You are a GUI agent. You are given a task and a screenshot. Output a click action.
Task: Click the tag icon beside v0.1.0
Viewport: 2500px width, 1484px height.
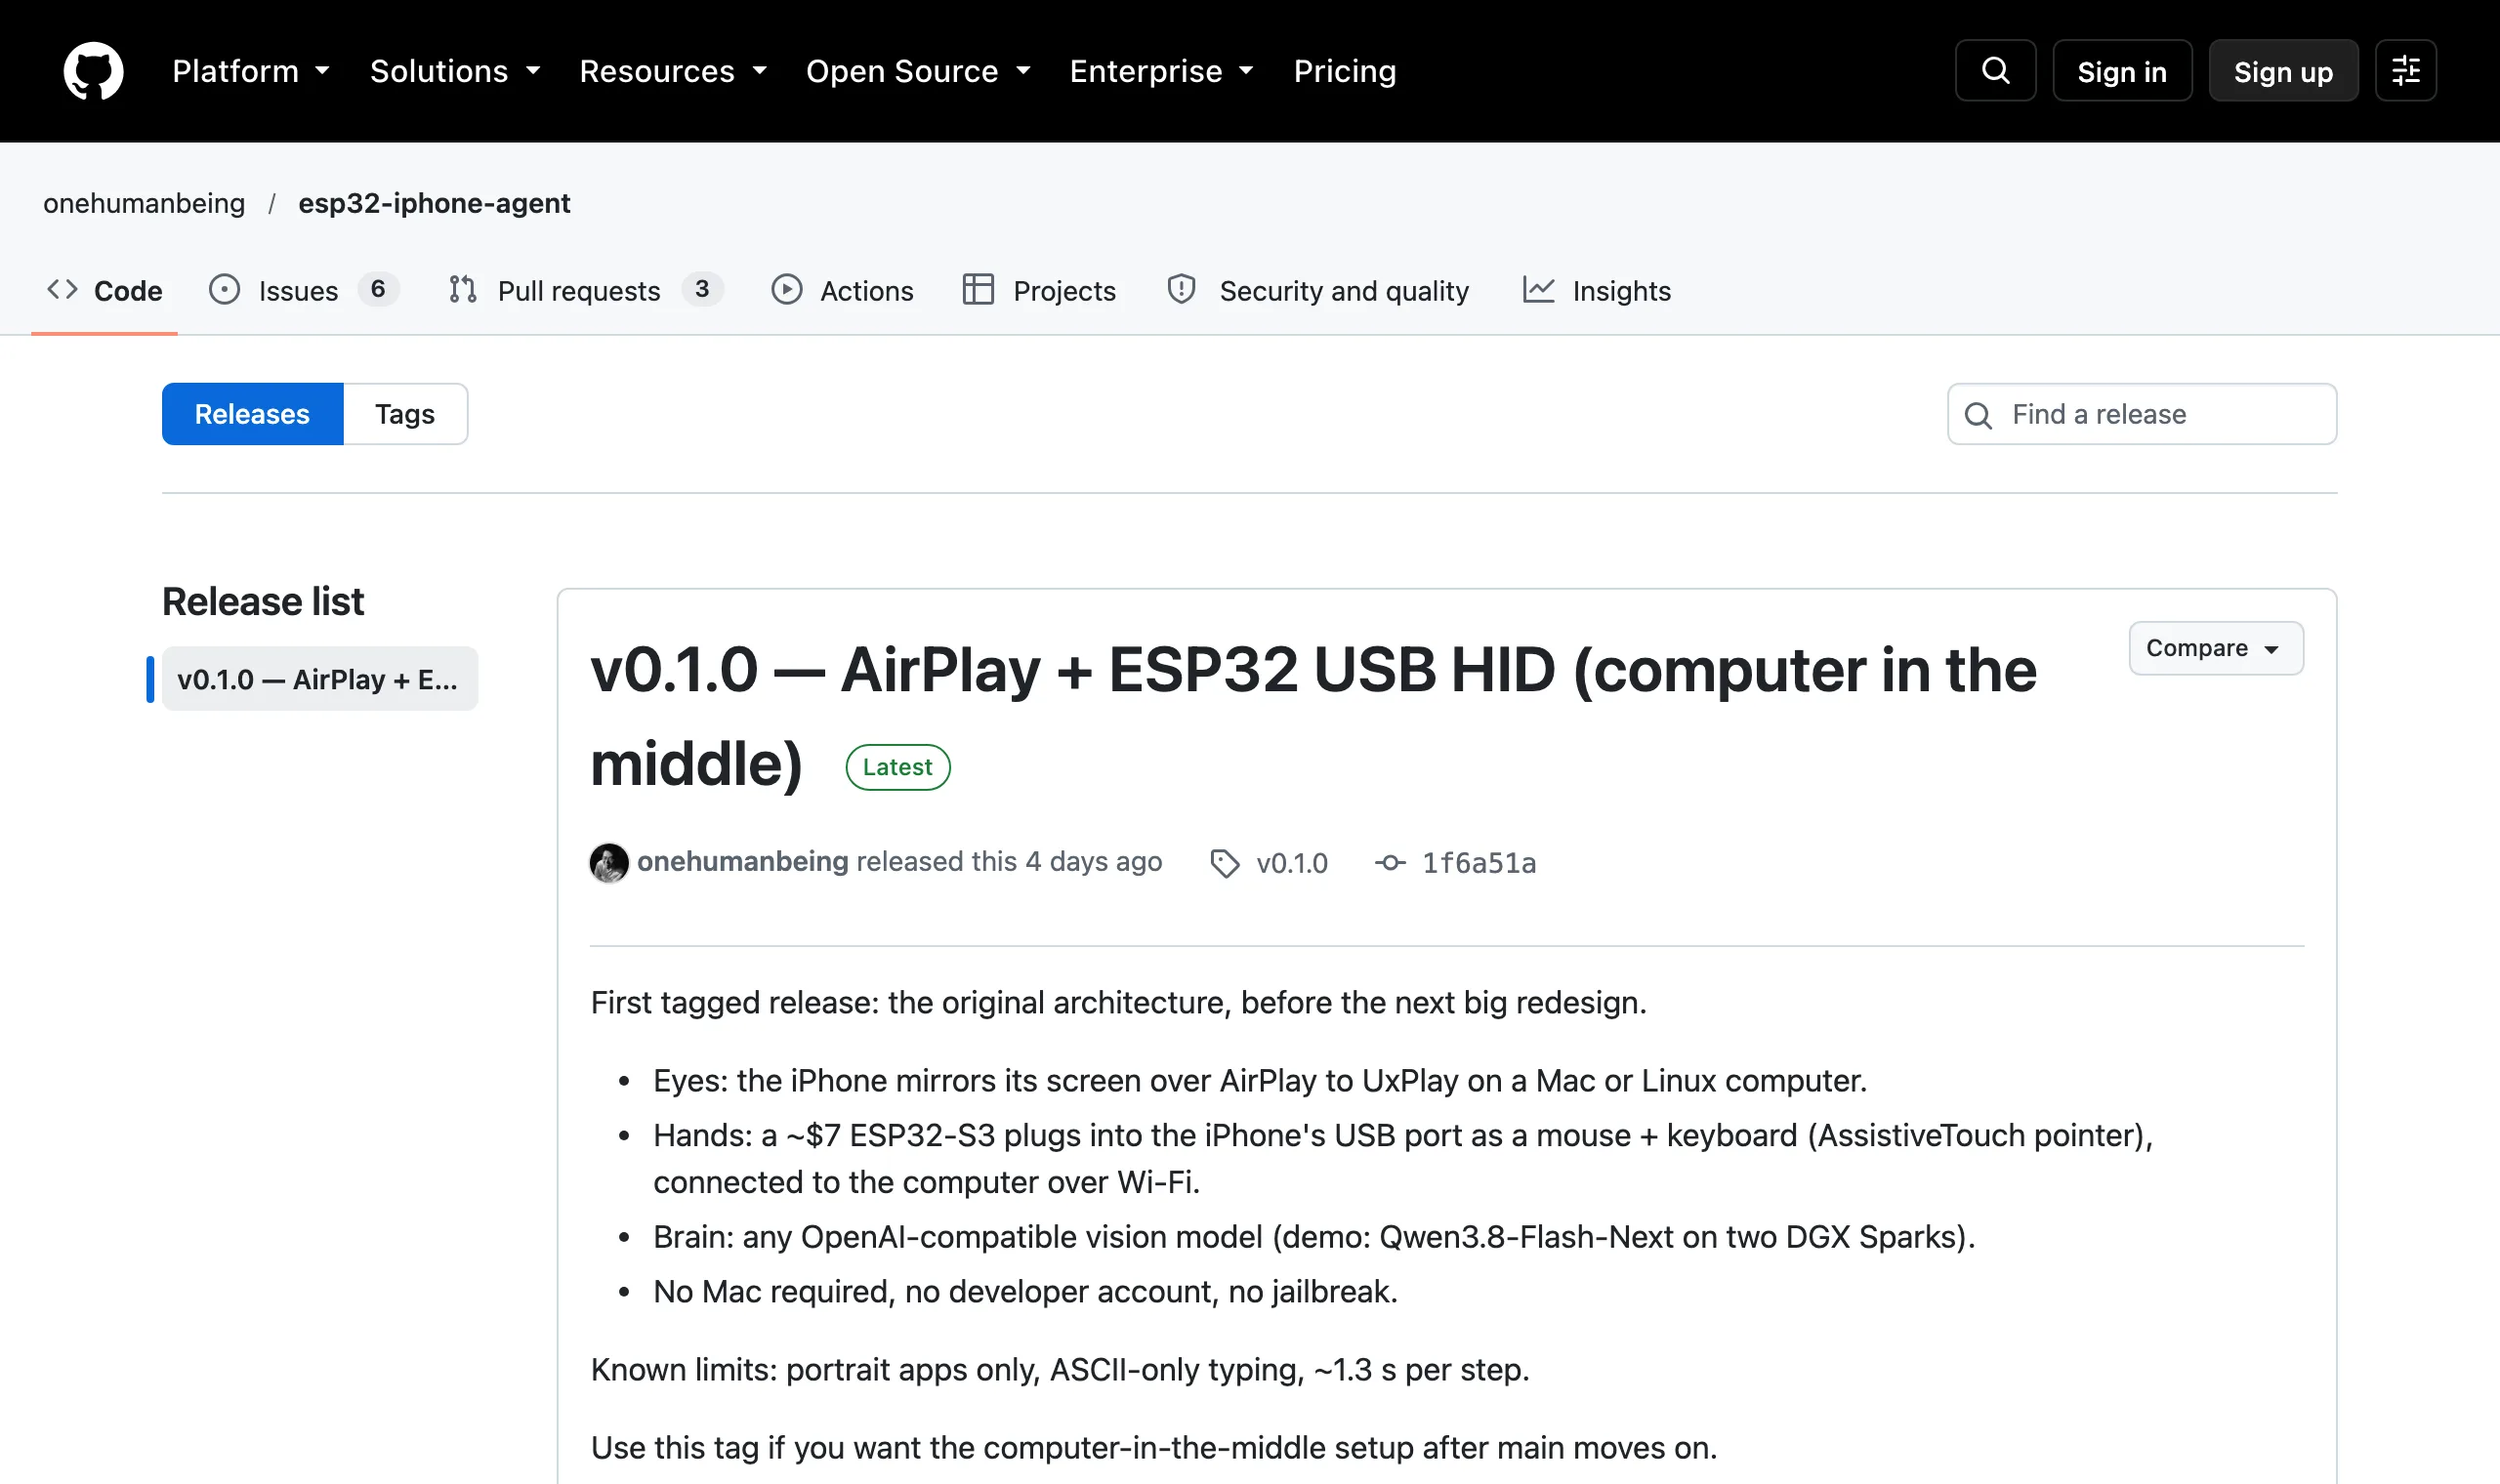pyautogui.click(x=1224, y=863)
